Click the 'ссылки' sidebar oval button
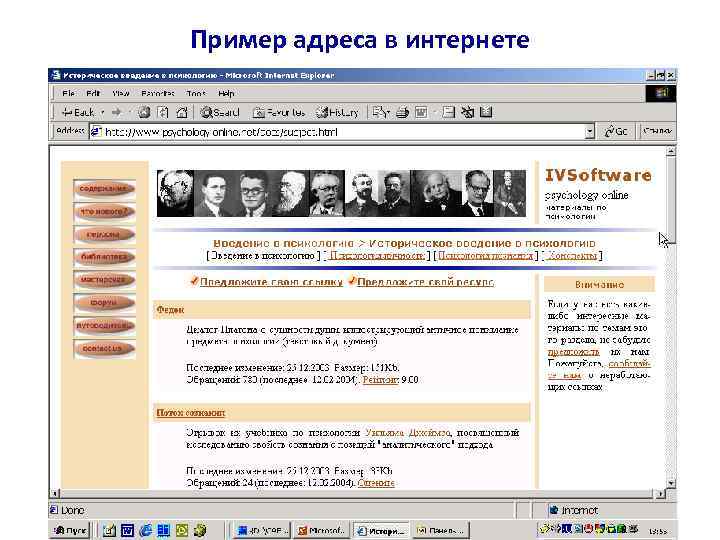The width and height of the screenshot is (720, 540). [x=104, y=235]
